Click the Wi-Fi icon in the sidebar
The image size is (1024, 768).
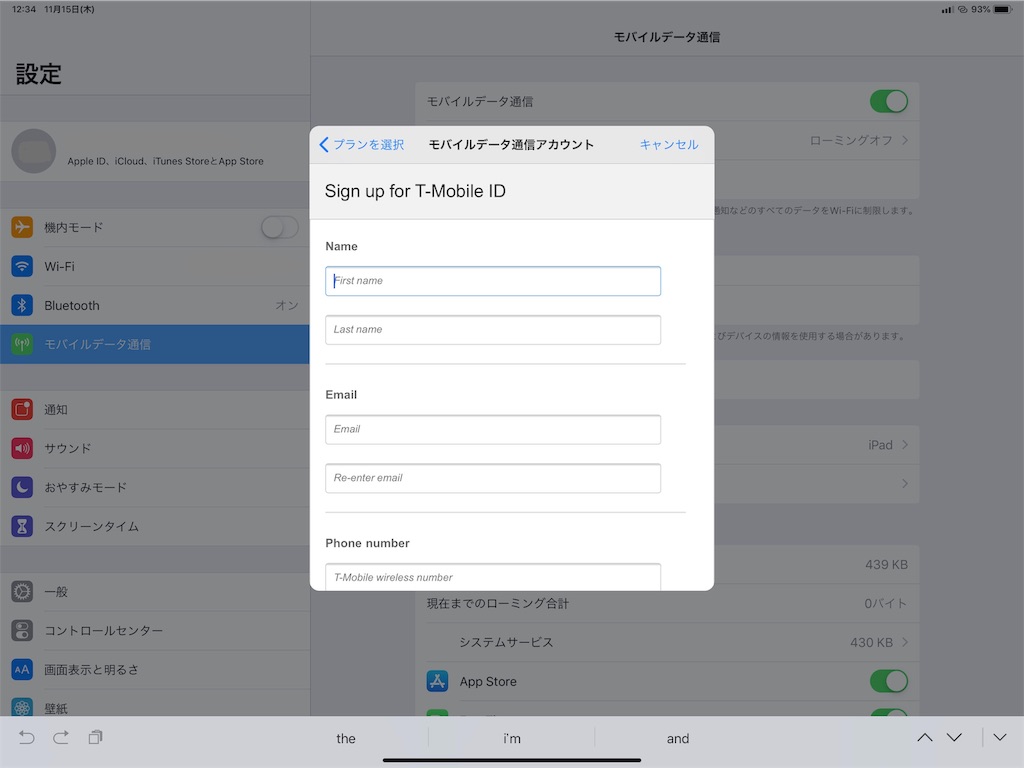click(21, 266)
